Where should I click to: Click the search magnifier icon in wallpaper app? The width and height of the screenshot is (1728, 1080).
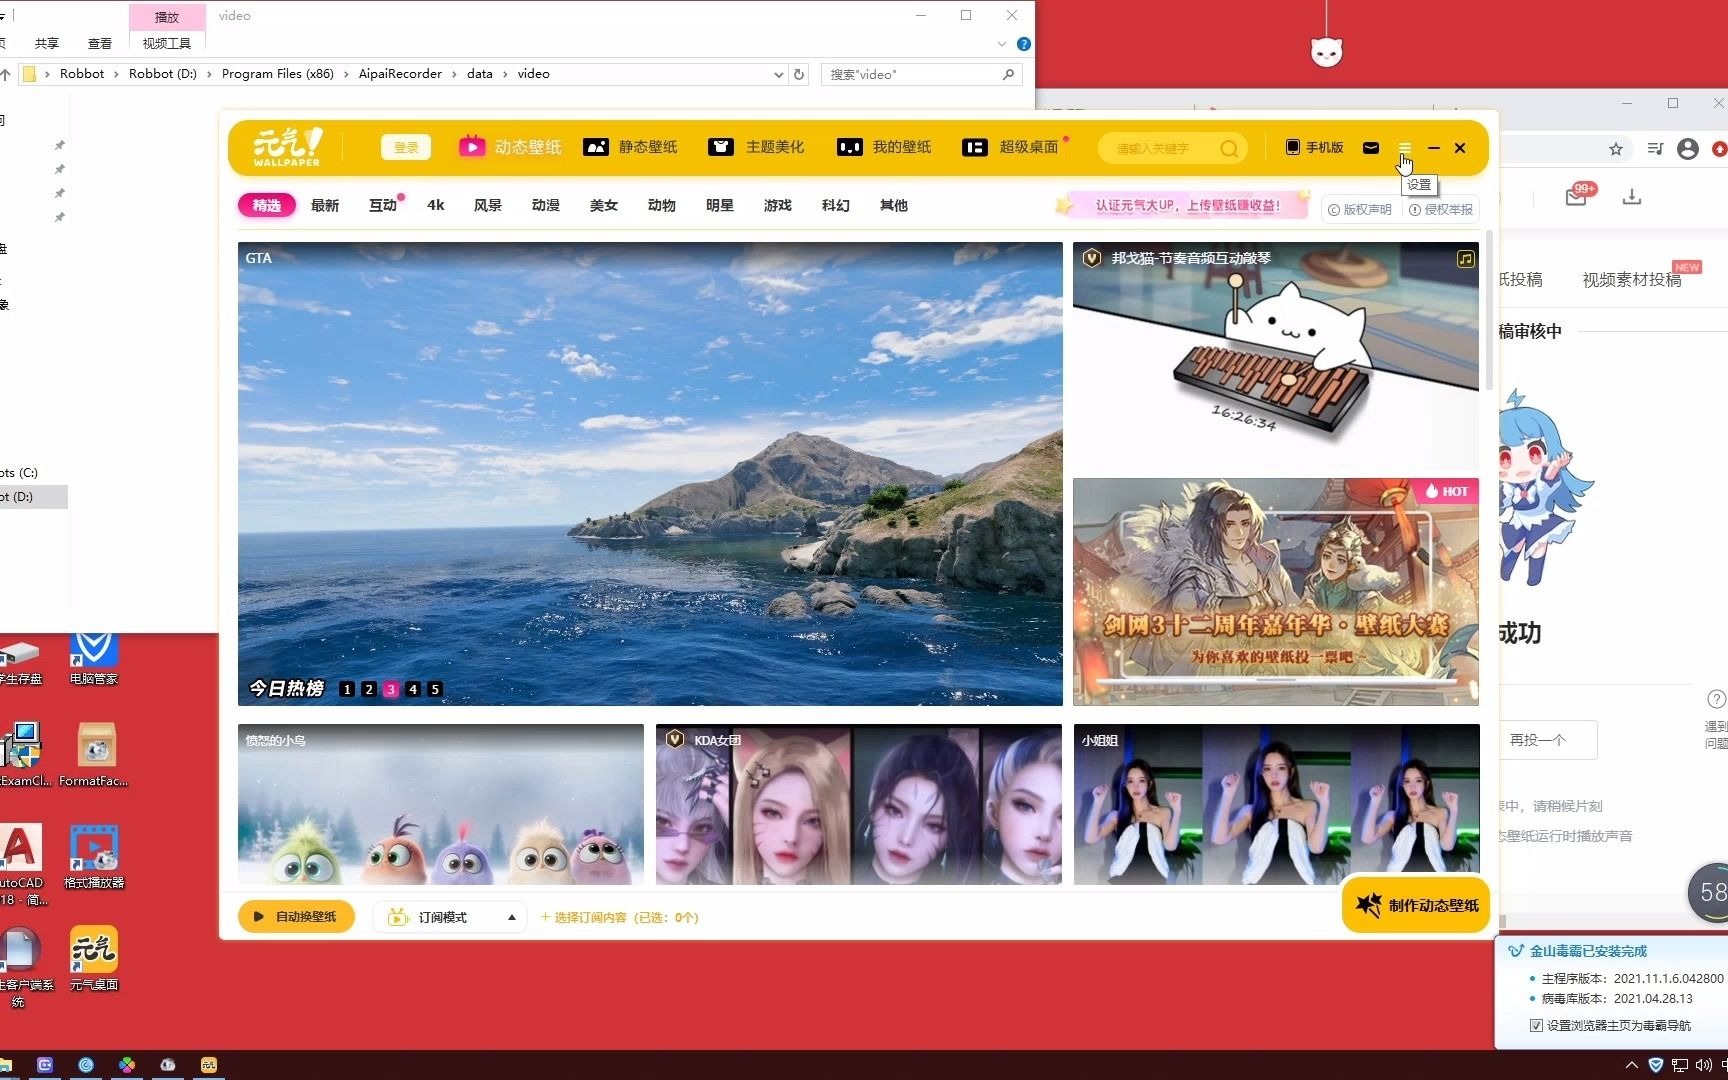(x=1229, y=148)
